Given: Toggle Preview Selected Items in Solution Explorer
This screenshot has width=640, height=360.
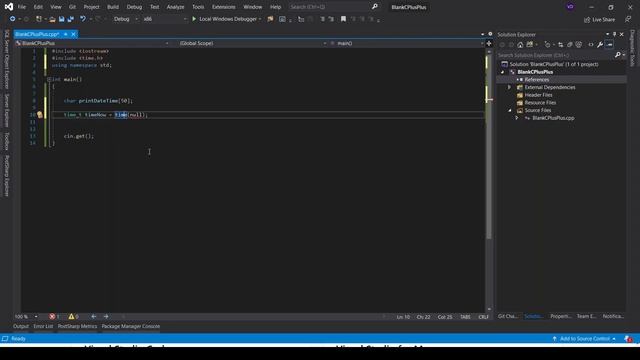Looking at the screenshot, I should [x=609, y=44].
